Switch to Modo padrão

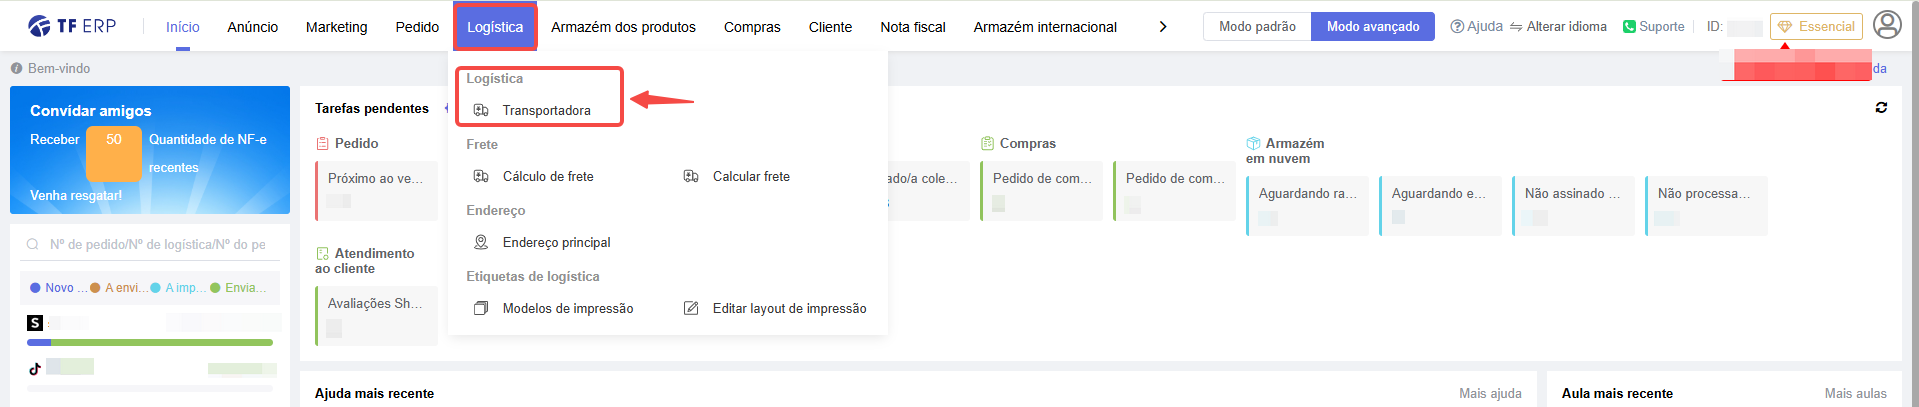[1257, 27]
